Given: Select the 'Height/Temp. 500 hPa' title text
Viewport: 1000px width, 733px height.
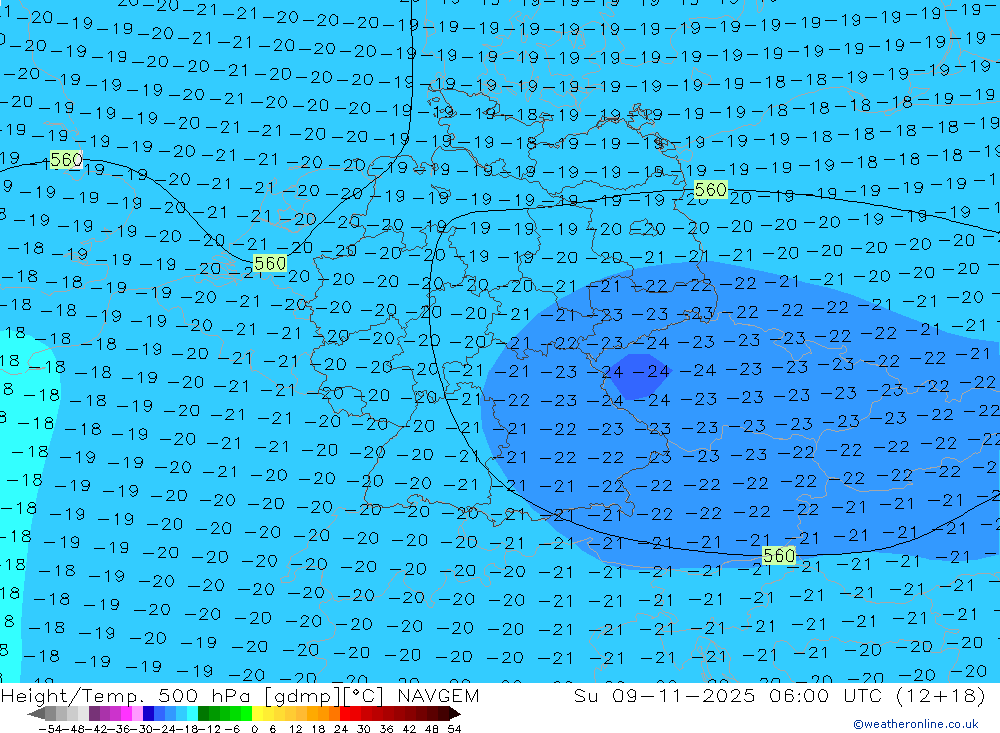Looking at the screenshot, I should [126, 695].
